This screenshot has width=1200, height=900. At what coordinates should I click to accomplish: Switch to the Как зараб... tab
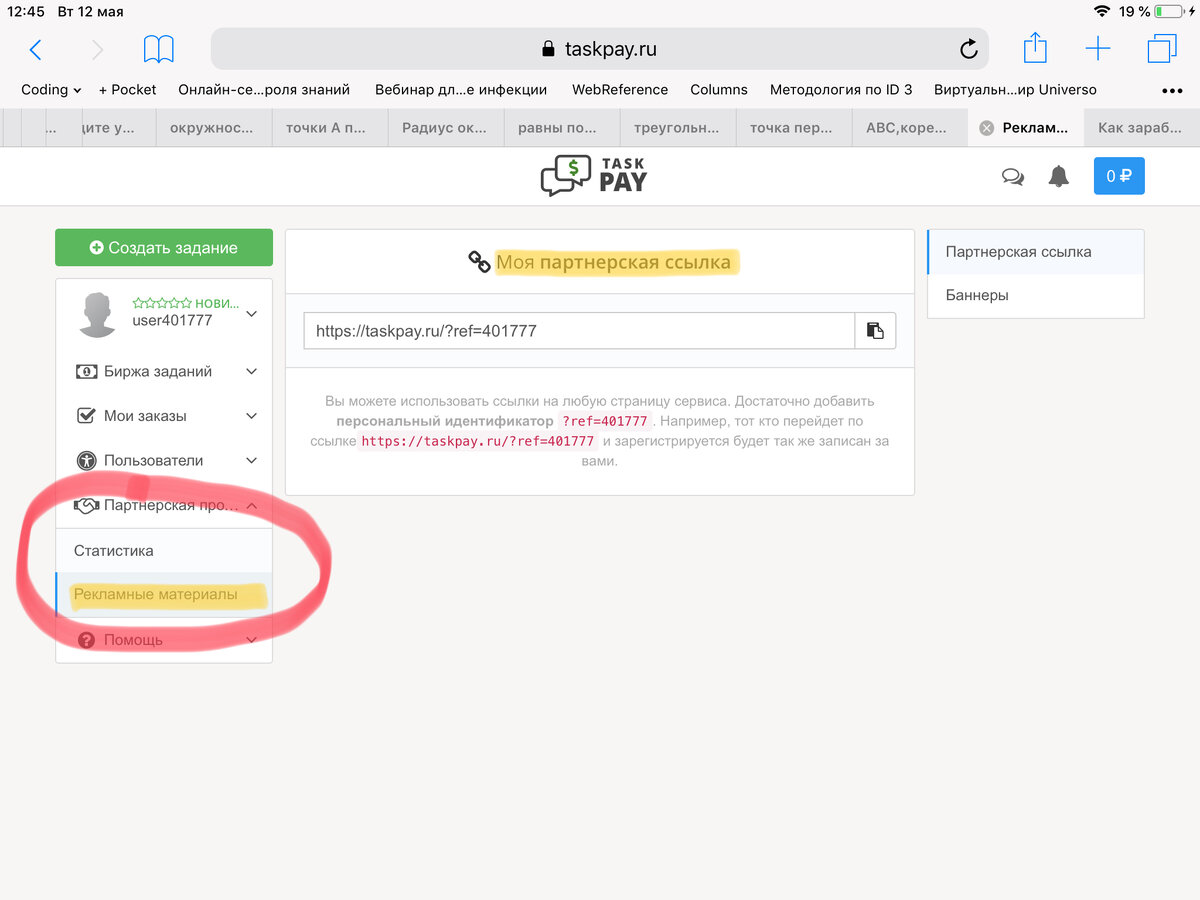1141,128
